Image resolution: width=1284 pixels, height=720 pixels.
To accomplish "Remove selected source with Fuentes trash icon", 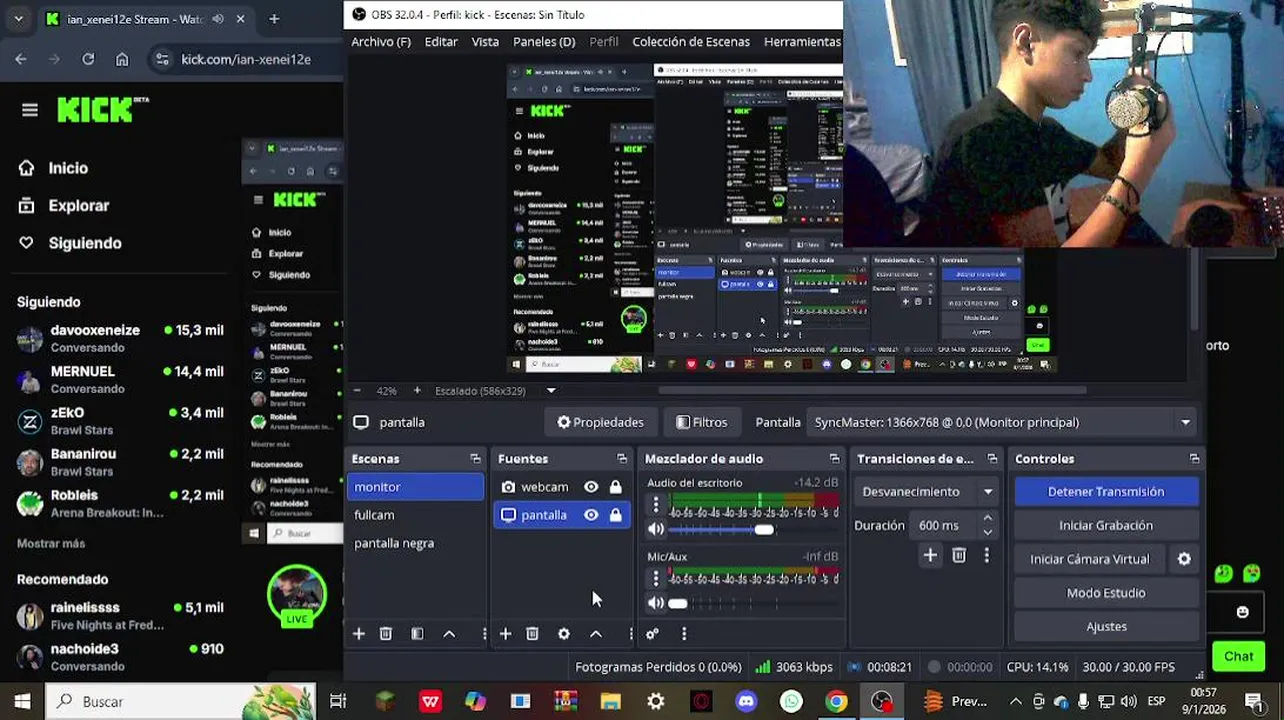I will (x=532, y=634).
